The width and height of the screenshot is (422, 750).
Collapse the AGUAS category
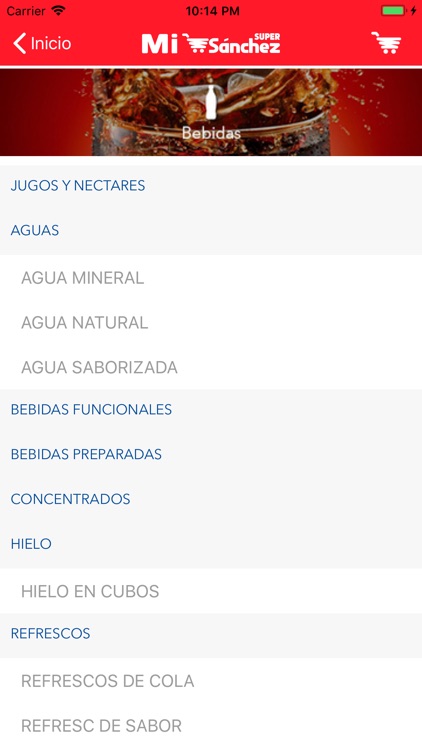tap(211, 230)
